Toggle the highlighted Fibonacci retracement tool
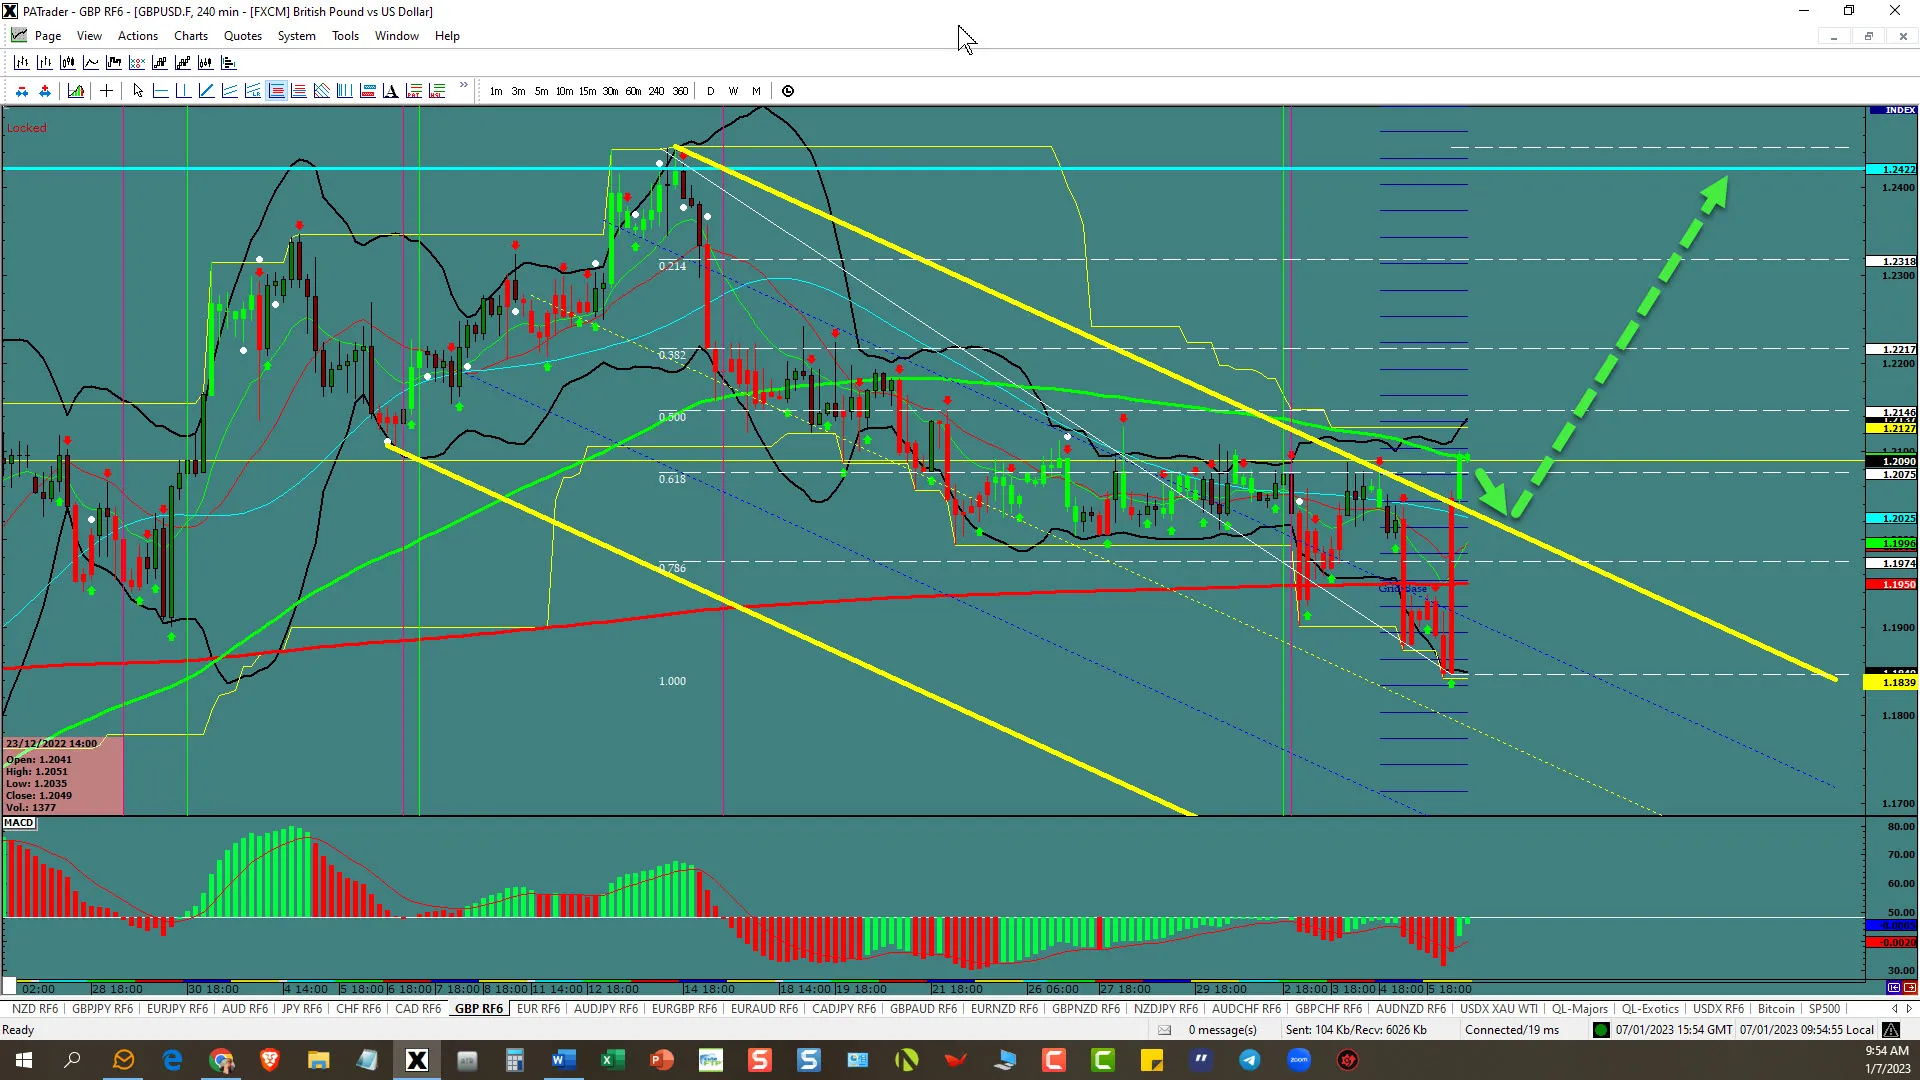 click(276, 91)
